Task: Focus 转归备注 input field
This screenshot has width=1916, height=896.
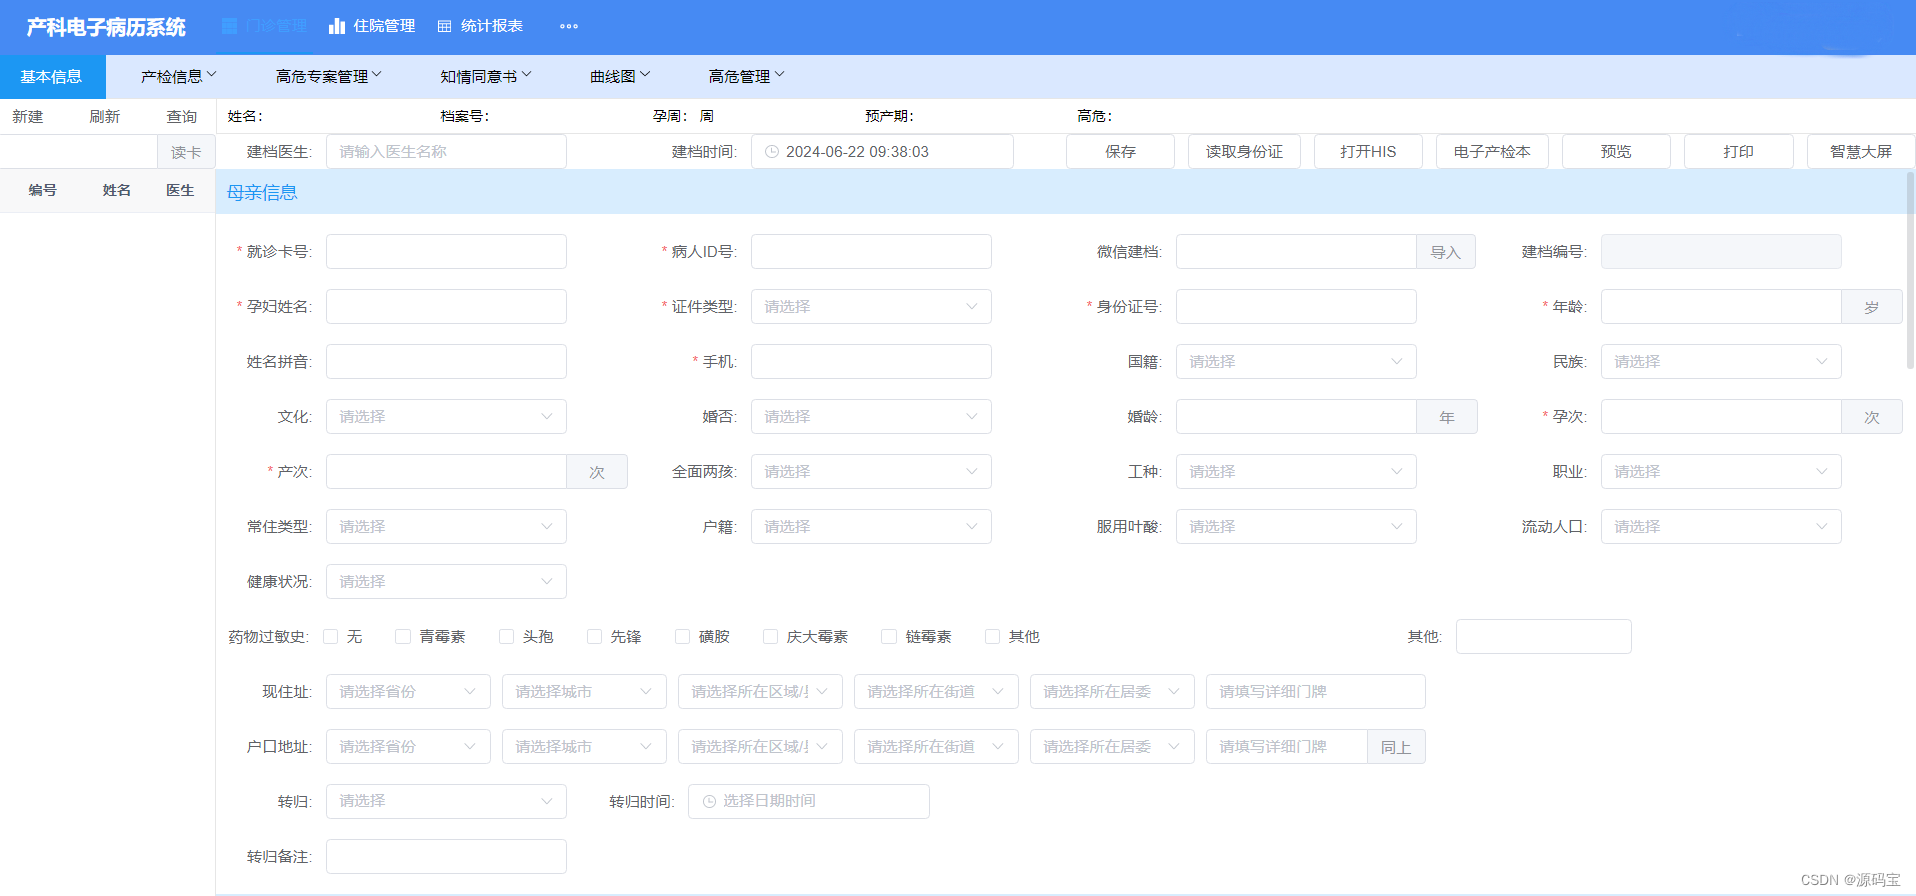Action: 446,857
